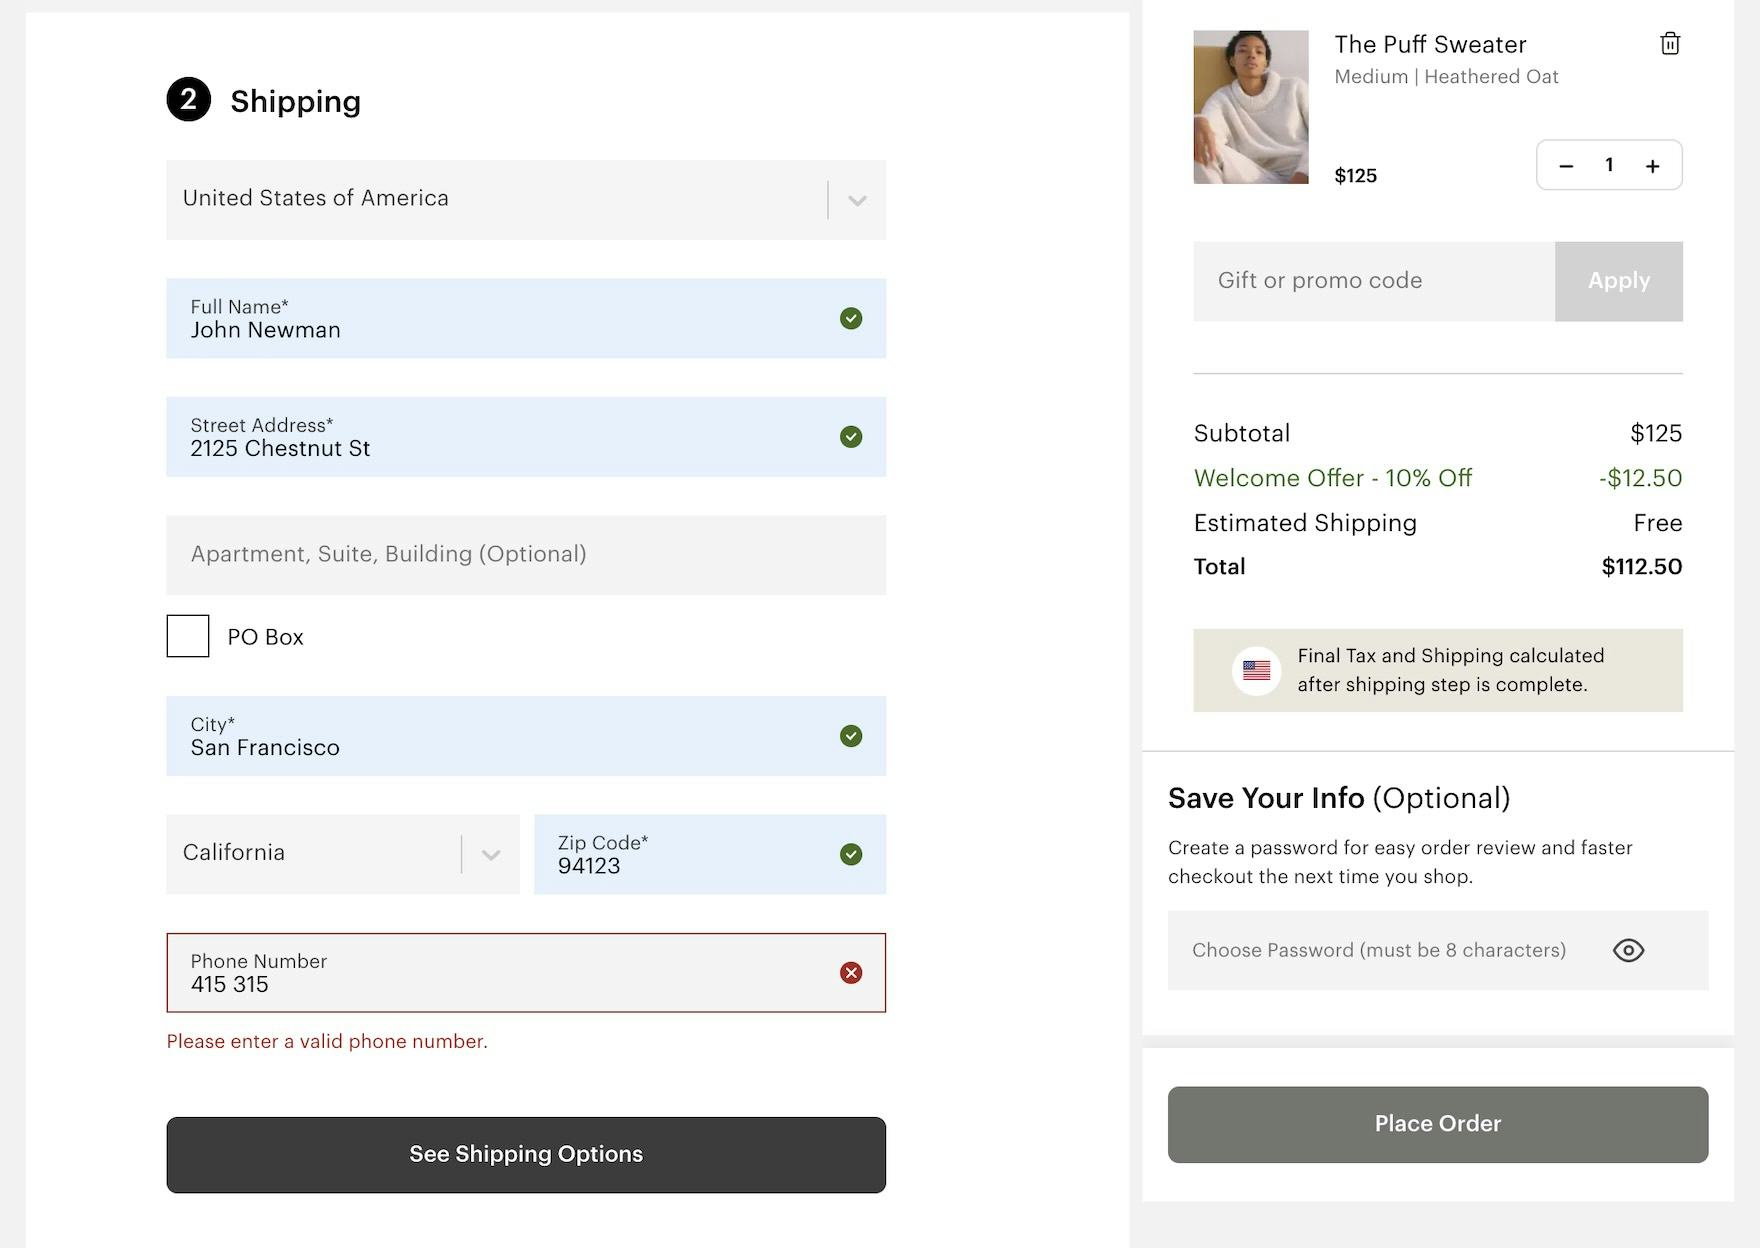Delete The Puff Sweater with trash icon
This screenshot has width=1760, height=1248.
point(1669,44)
